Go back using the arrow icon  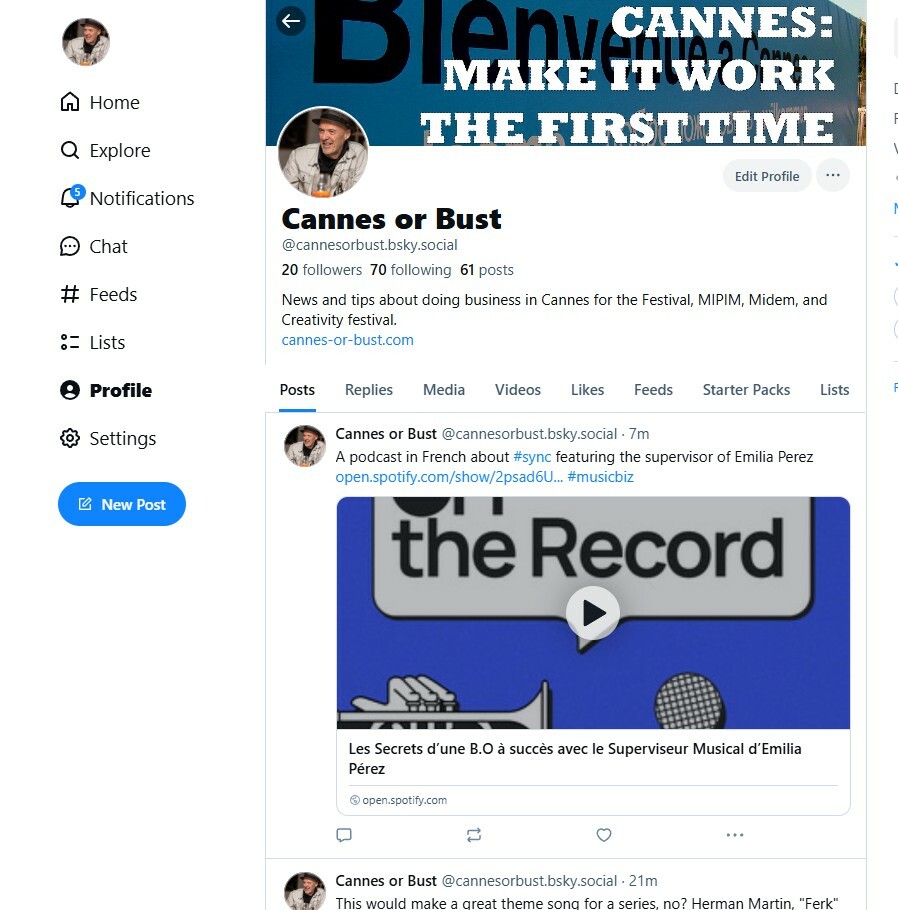(291, 21)
